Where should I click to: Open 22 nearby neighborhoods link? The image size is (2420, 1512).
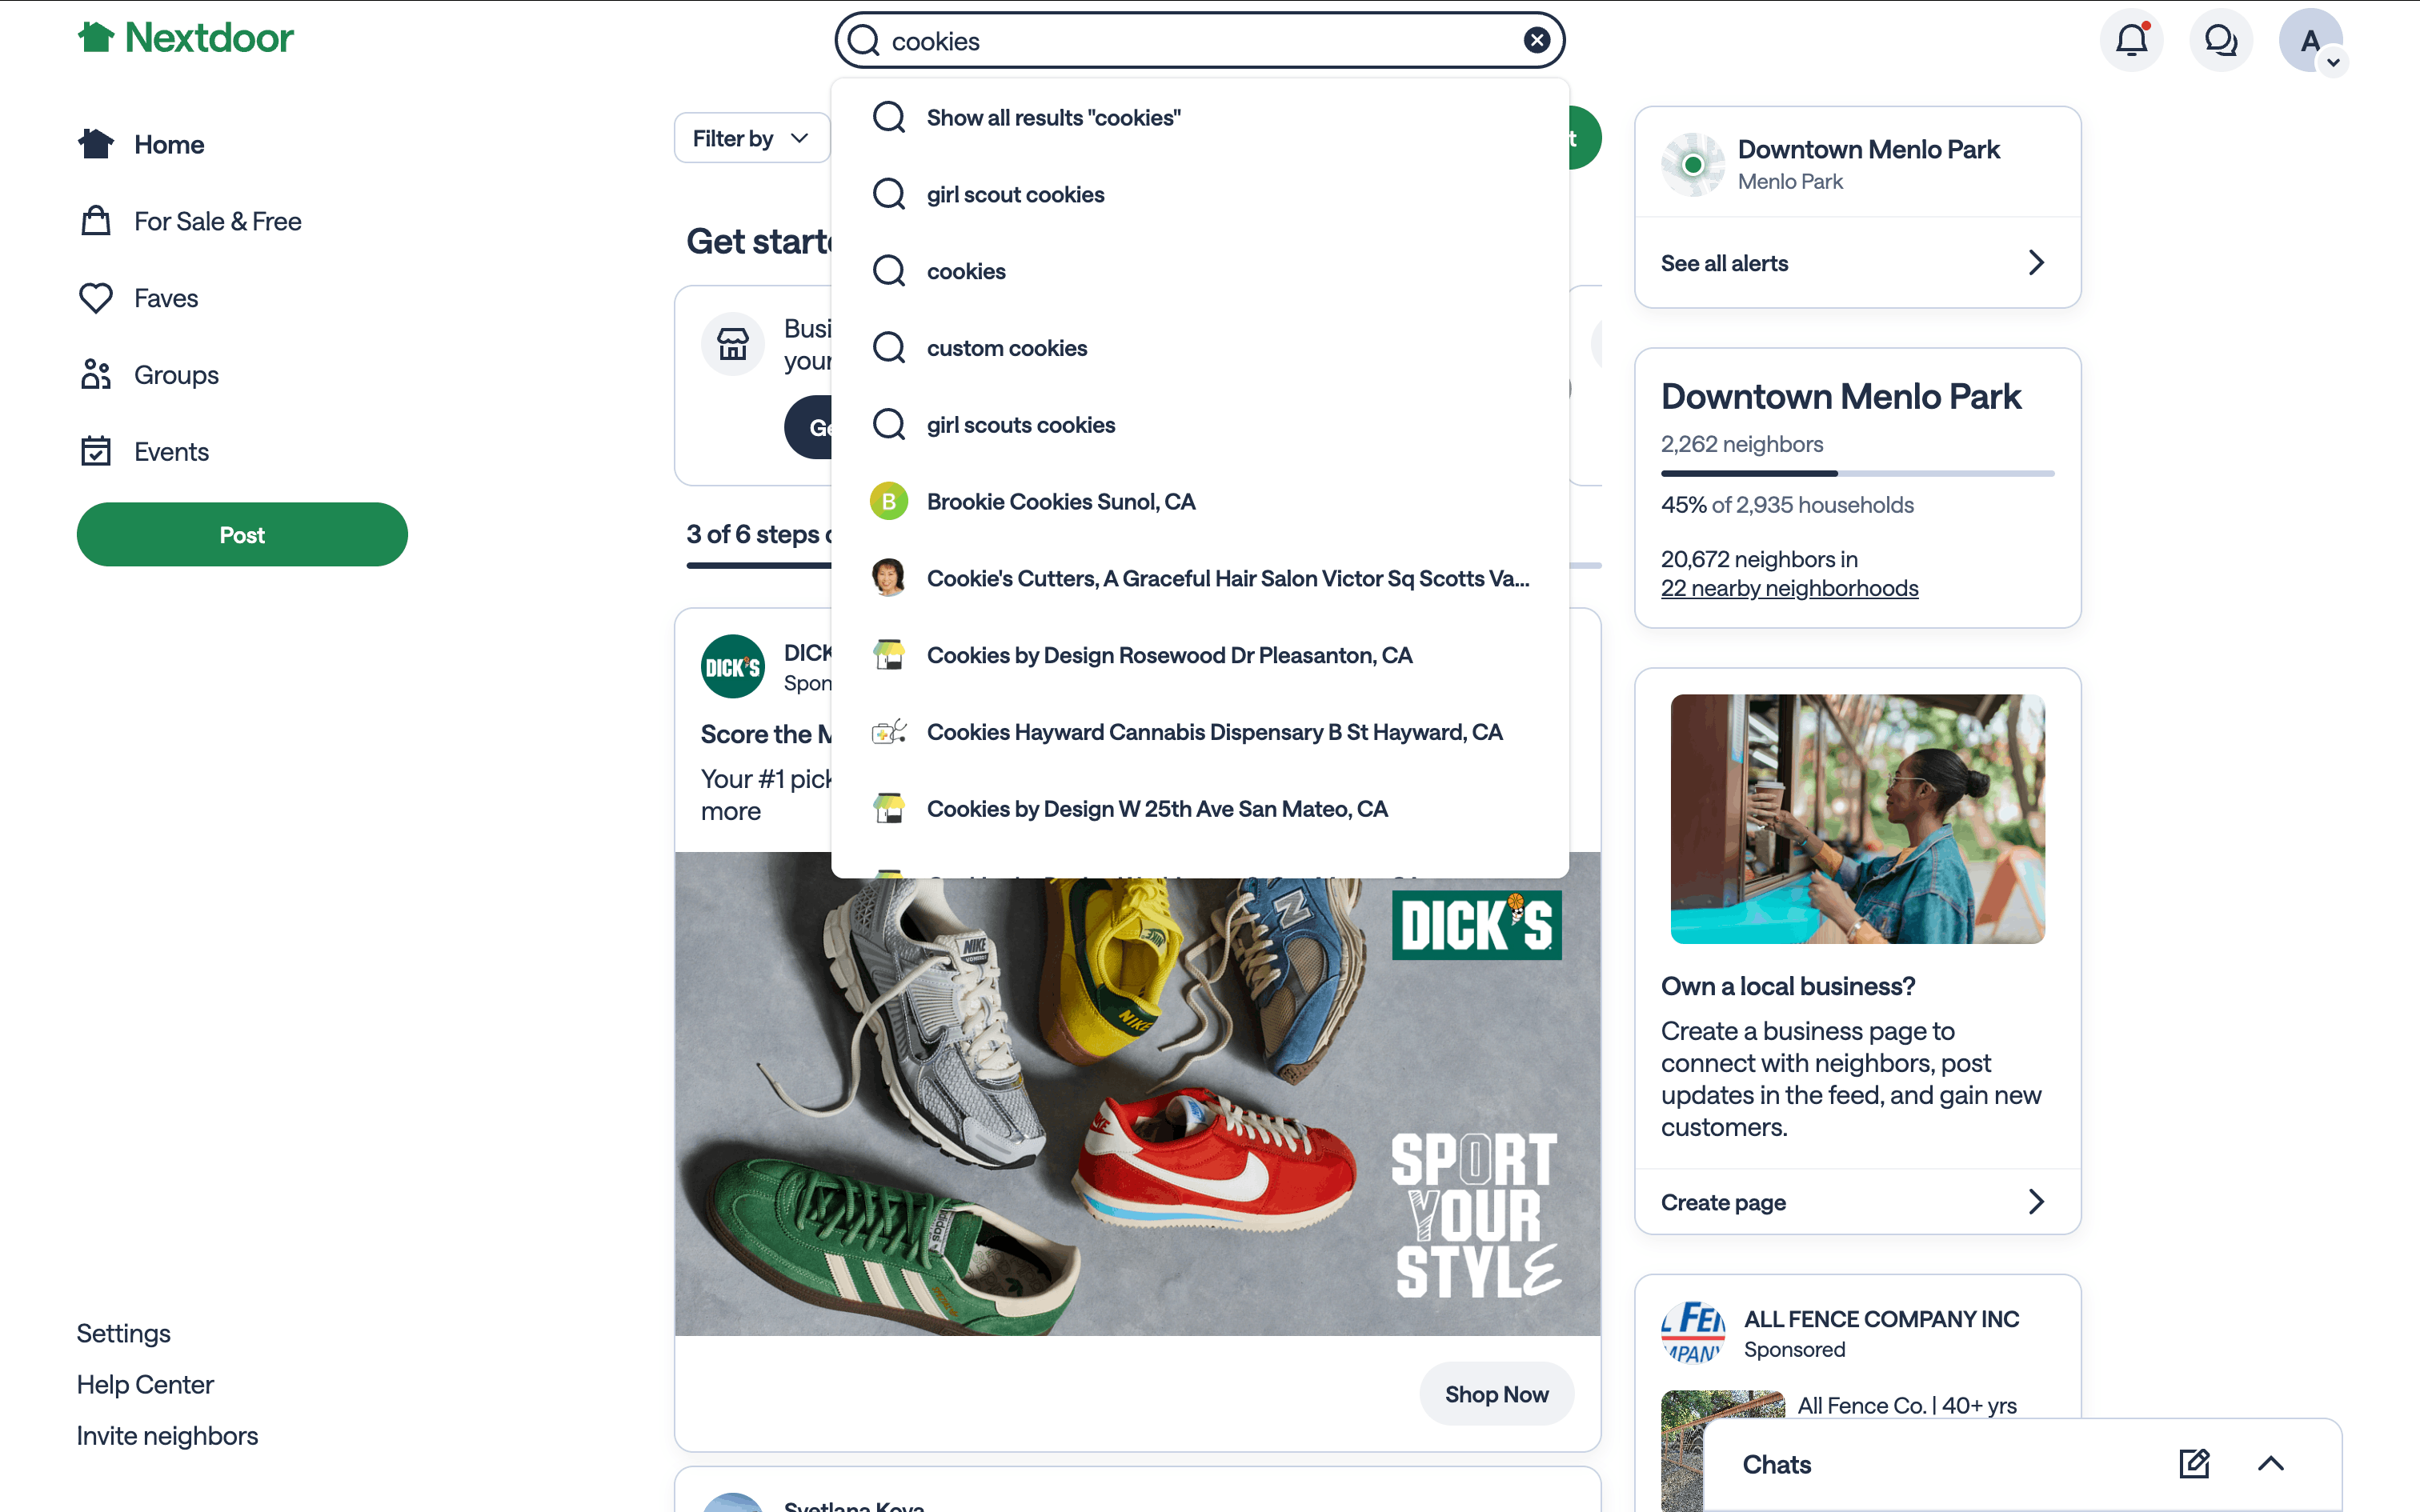point(1789,588)
